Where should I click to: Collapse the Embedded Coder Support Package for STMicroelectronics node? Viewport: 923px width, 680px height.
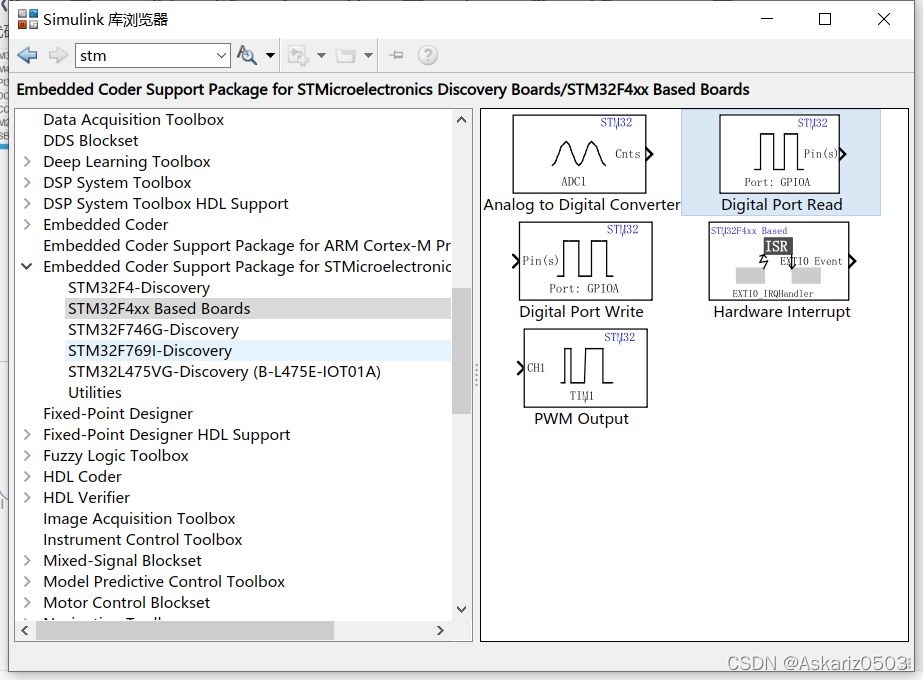(x=26, y=266)
